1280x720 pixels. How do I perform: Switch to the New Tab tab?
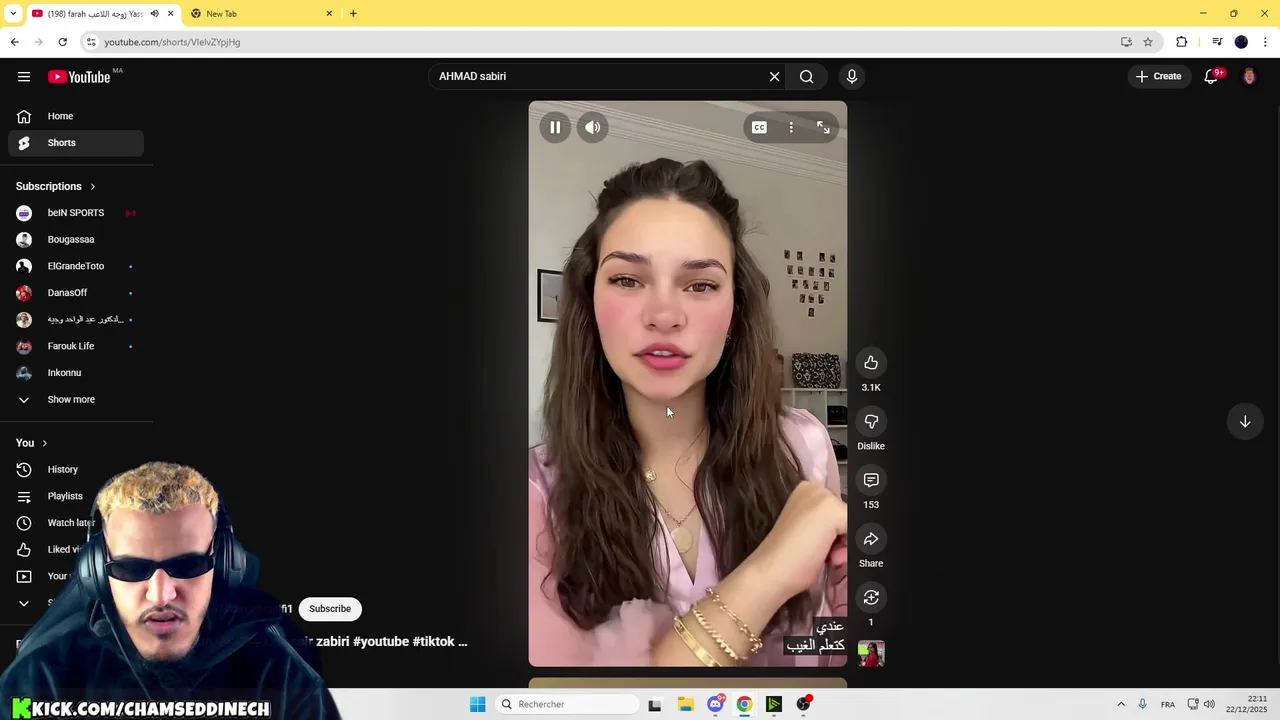click(x=260, y=14)
